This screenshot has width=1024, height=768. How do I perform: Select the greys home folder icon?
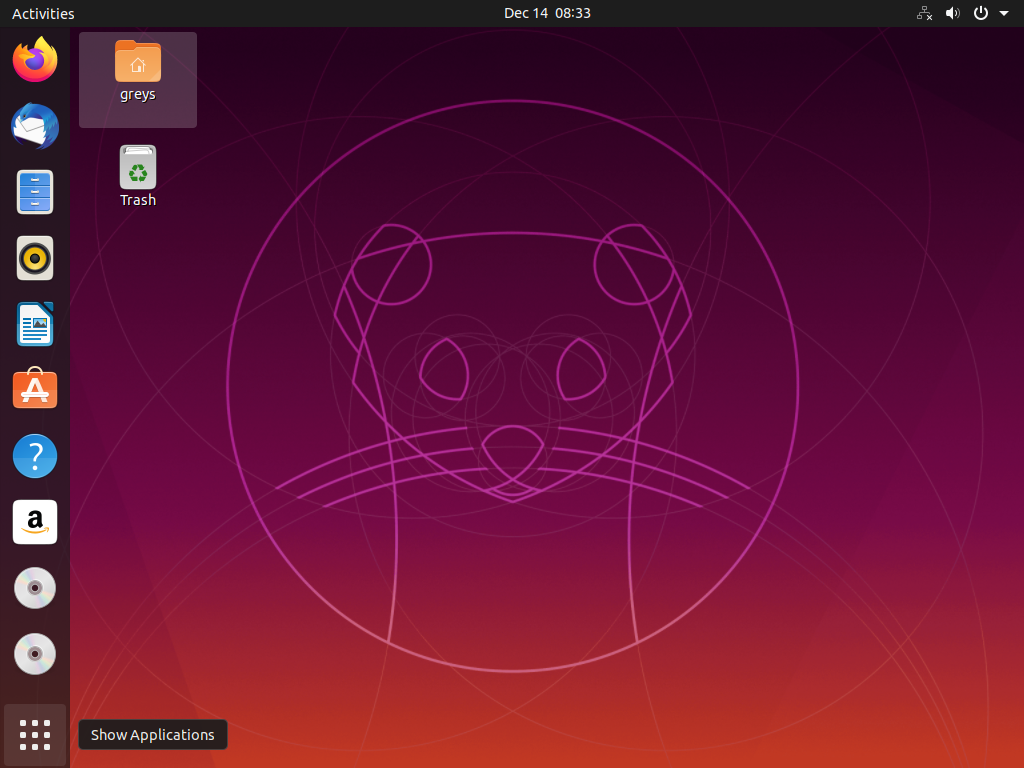tap(138, 61)
